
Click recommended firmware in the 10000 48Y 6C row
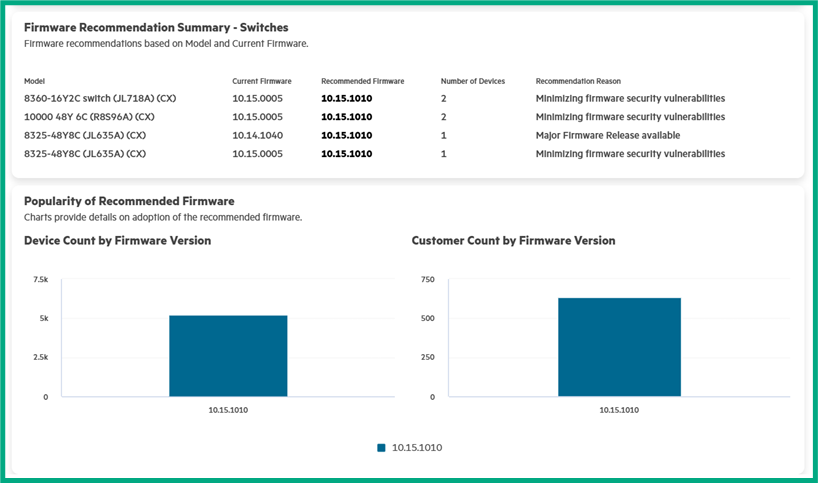tap(346, 117)
